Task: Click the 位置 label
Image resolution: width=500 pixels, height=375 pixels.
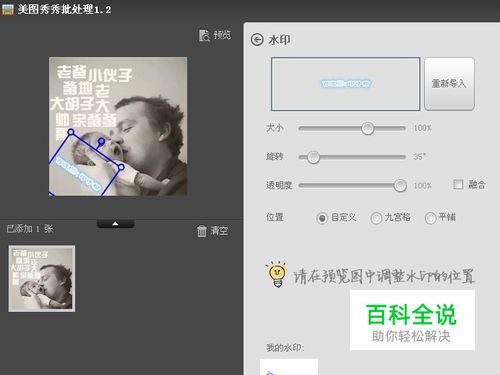Action: point(274,217)
